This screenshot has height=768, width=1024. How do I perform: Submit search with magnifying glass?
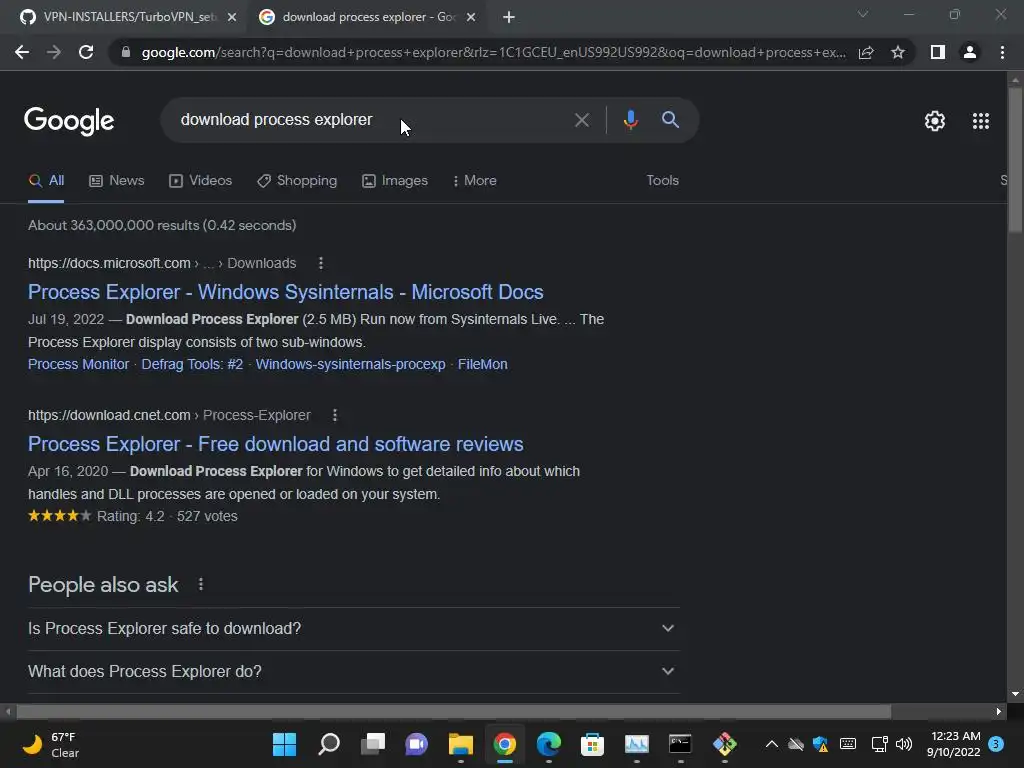click(x=670, y=120)
